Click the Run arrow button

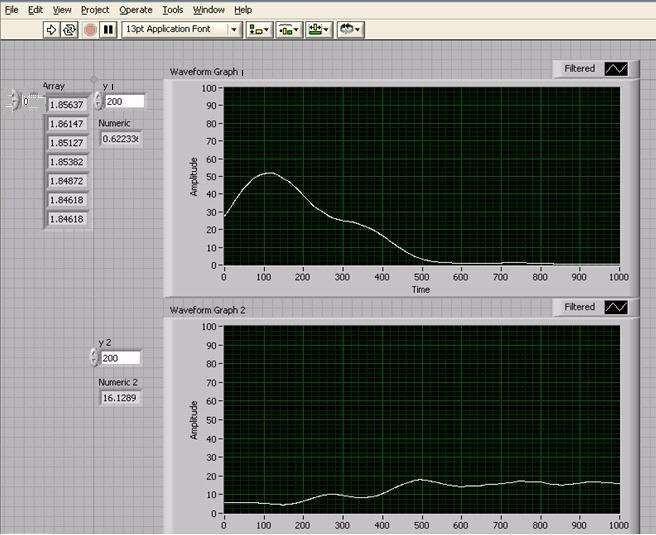pos(51,30)
